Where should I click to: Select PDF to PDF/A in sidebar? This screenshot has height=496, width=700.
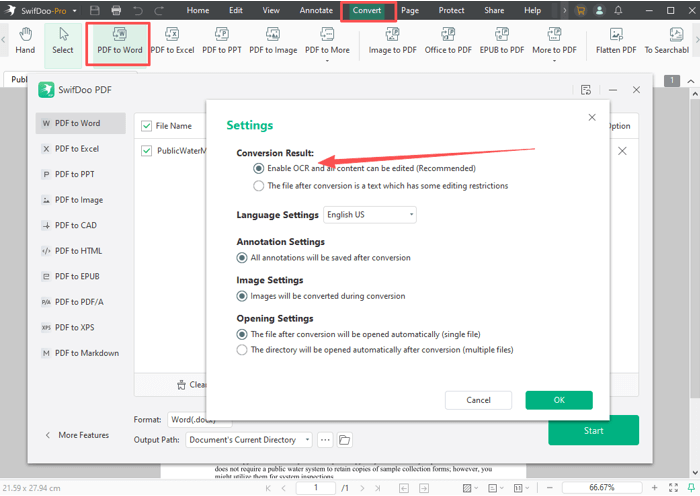81,302
